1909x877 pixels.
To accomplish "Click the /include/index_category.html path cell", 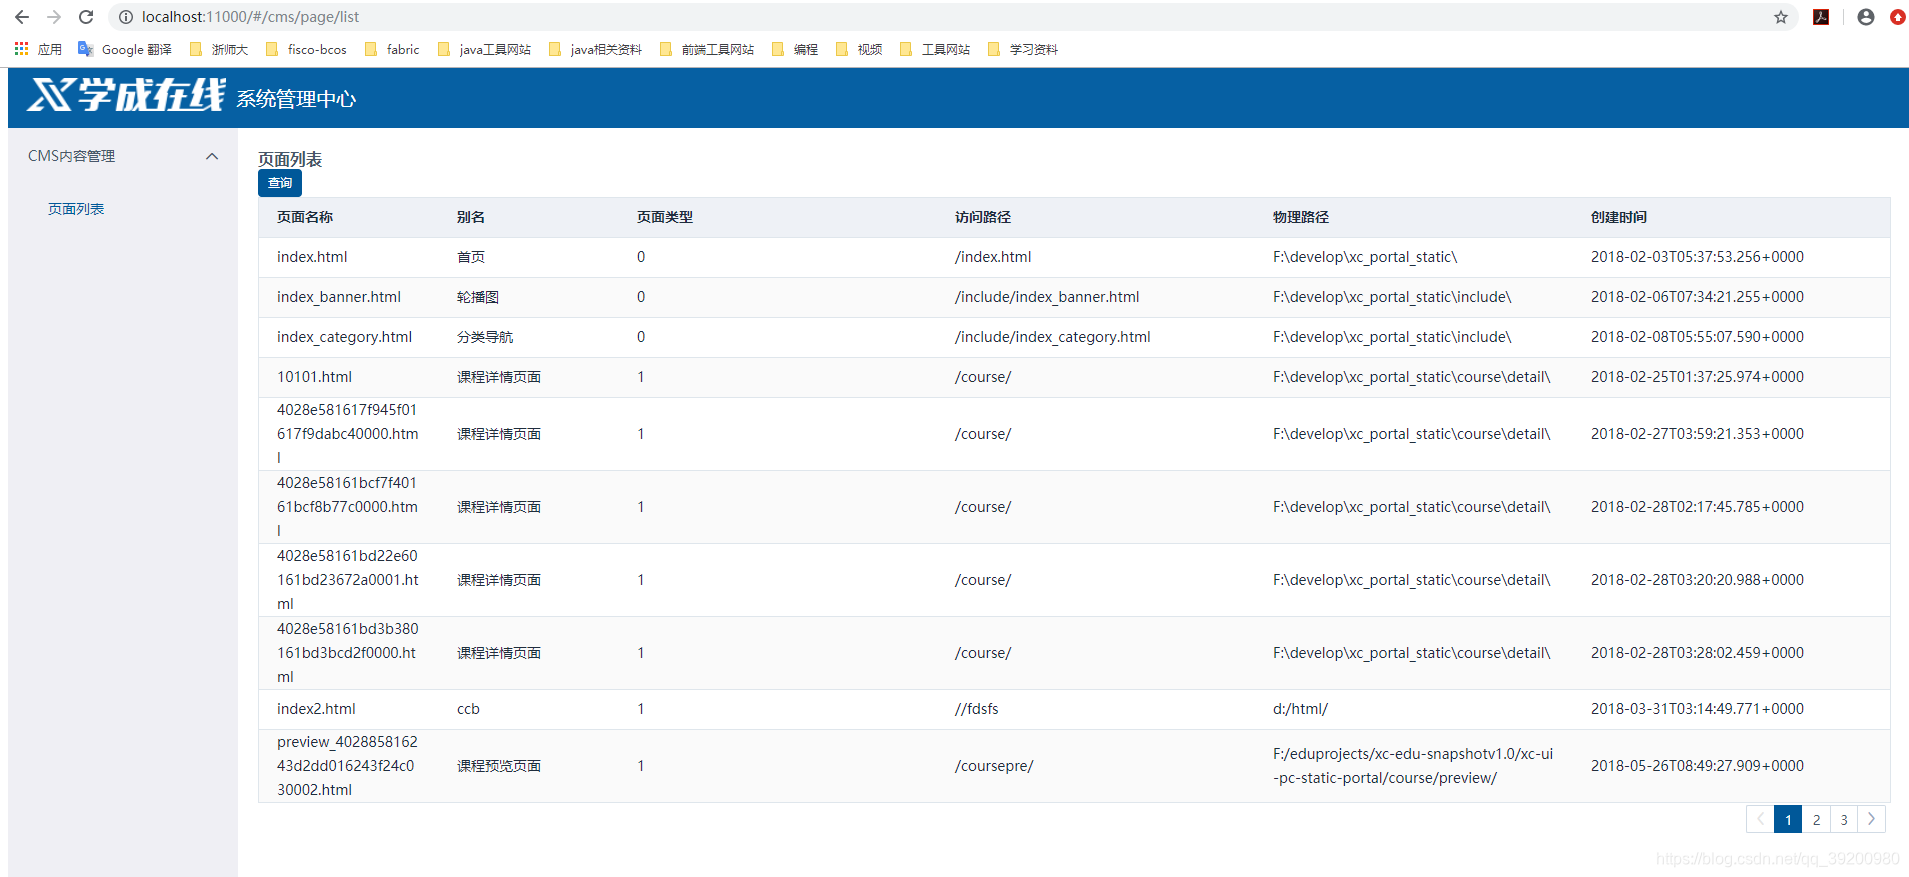I will coord(1053,337).
